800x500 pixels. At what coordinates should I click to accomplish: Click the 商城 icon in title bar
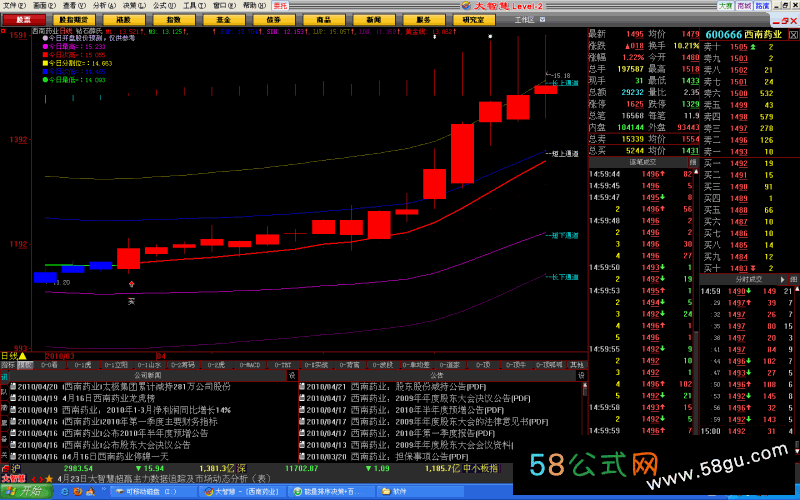coord(744,6)
